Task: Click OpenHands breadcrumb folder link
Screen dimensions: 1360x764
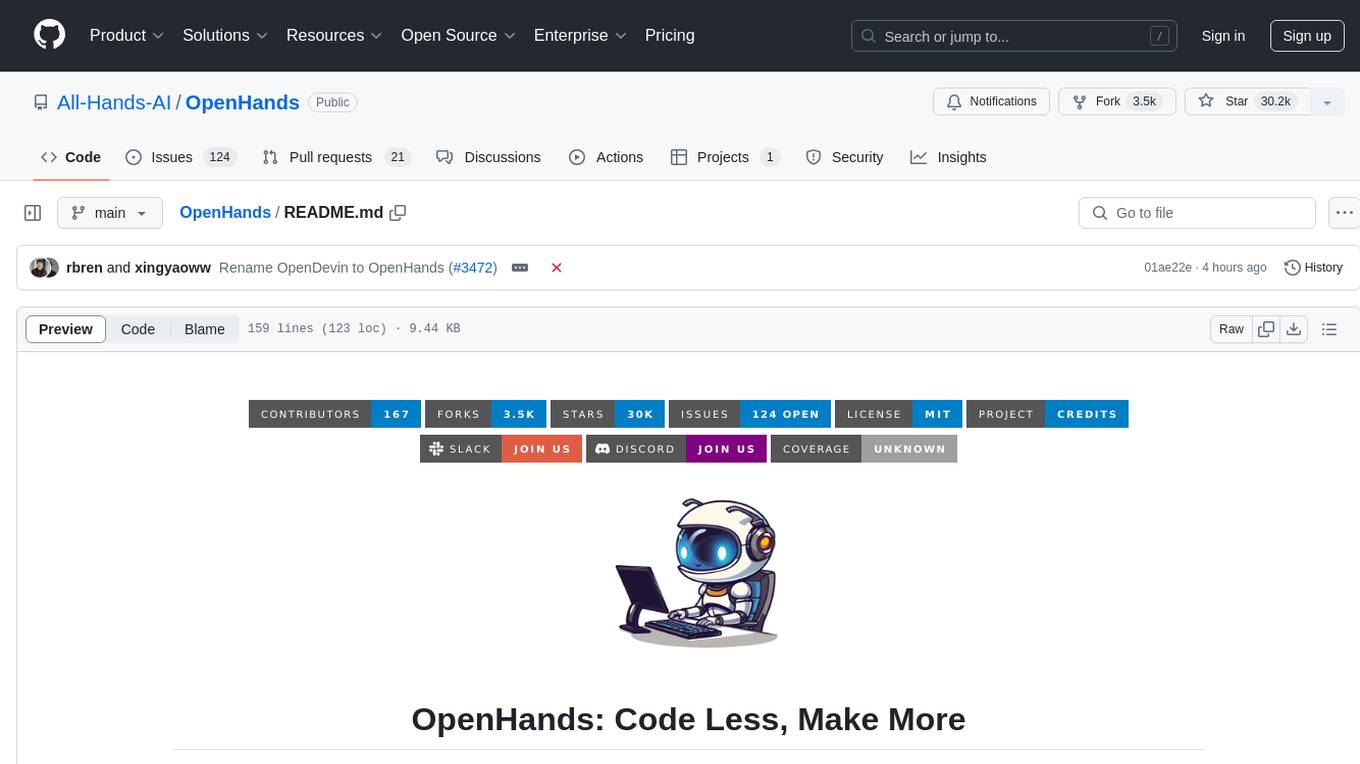Action: pos(225,212)
